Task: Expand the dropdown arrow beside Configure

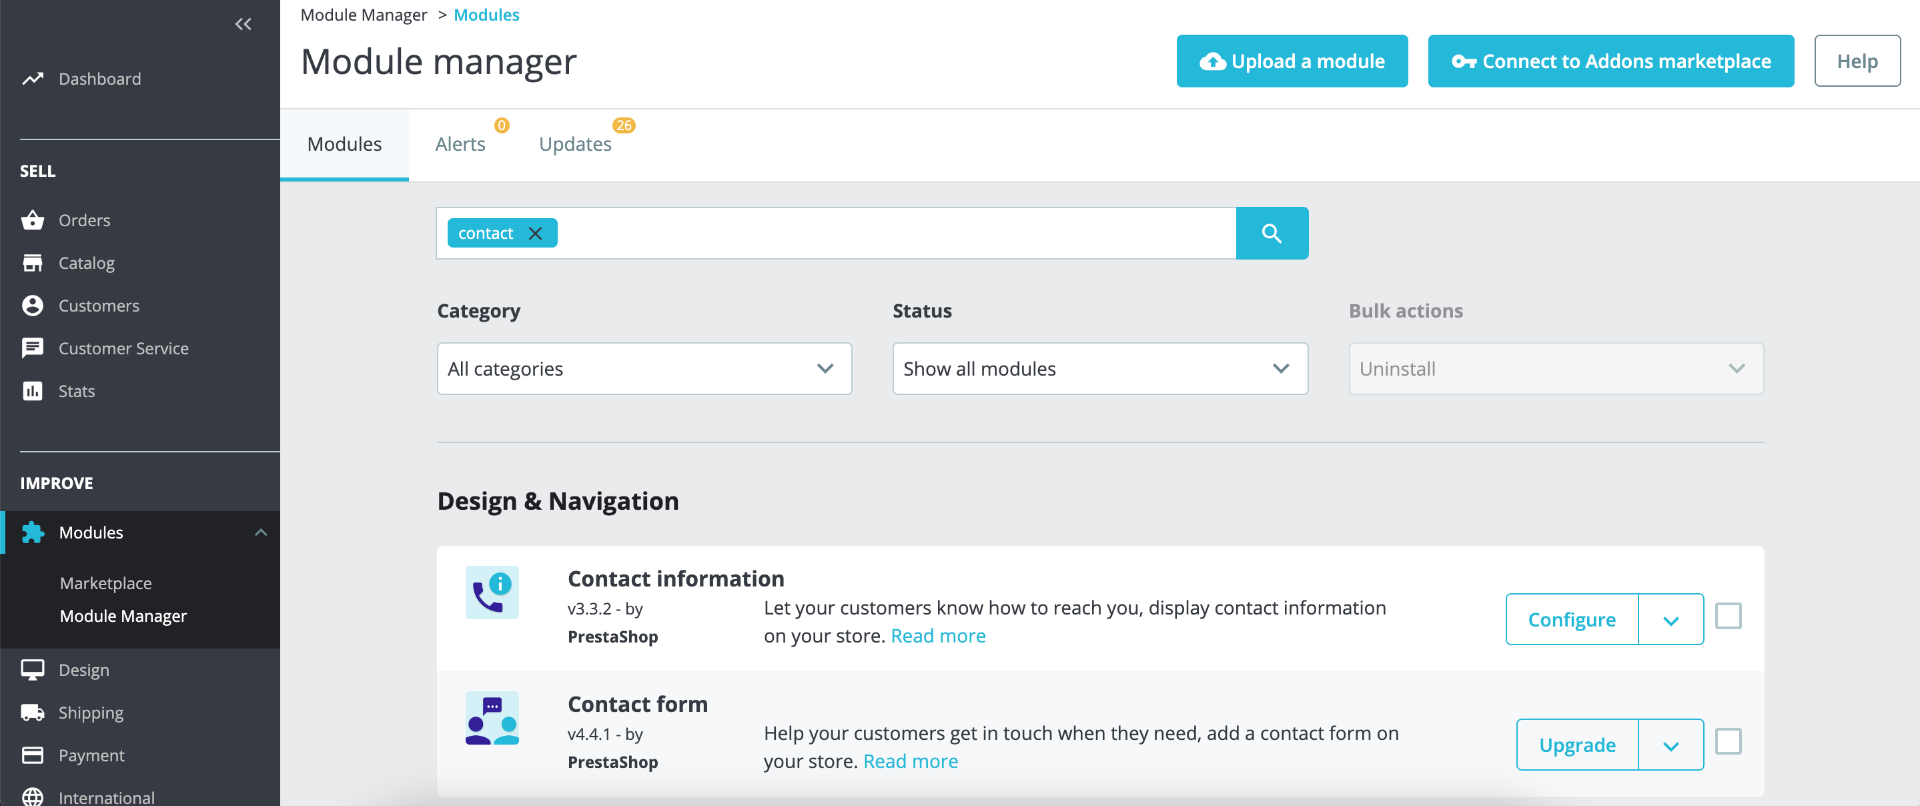Action: click(x=1671, y=620)
